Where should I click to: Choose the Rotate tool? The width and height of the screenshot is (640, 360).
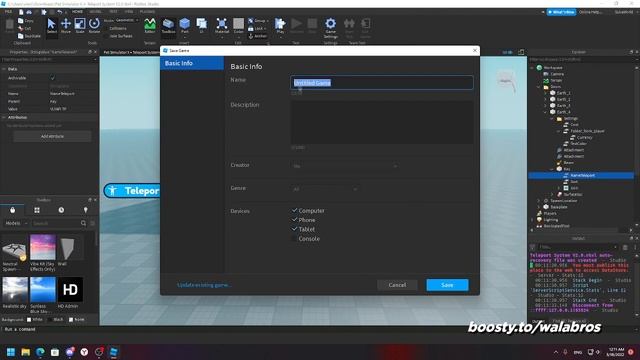(94, 25)
